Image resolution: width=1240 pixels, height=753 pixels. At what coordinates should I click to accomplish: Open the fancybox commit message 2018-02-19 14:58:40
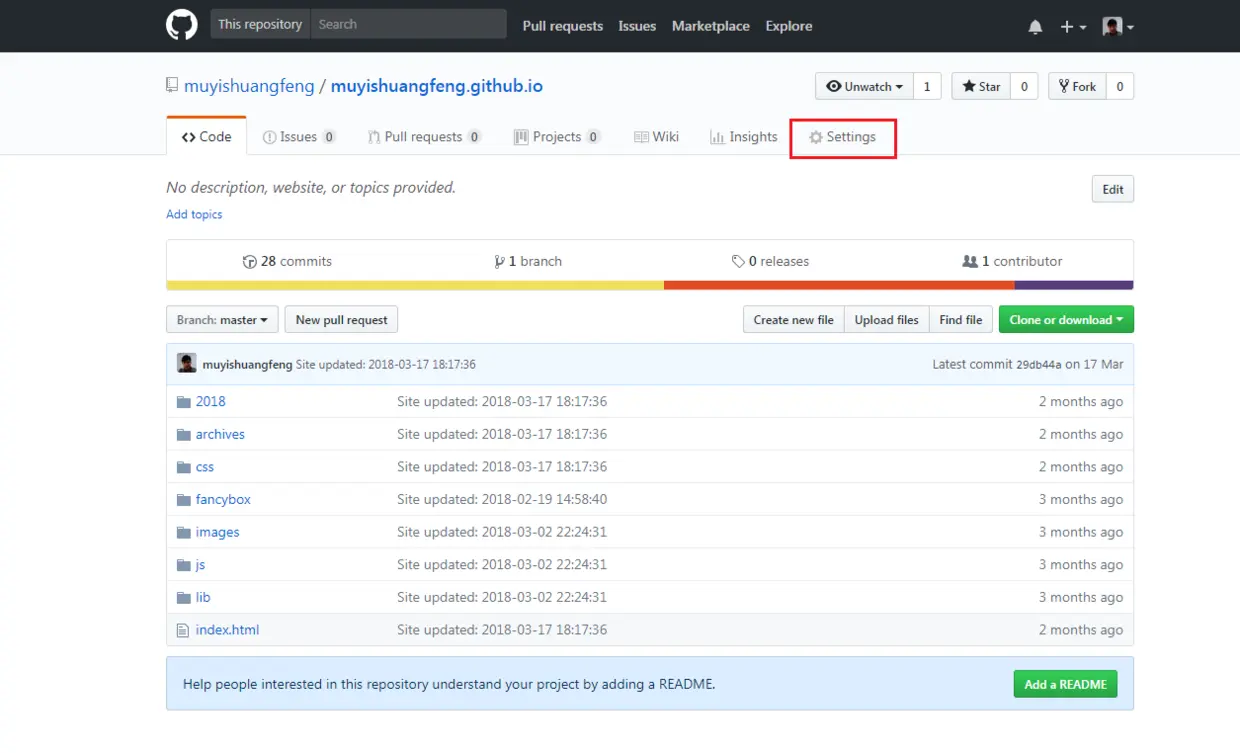(502, 499)
